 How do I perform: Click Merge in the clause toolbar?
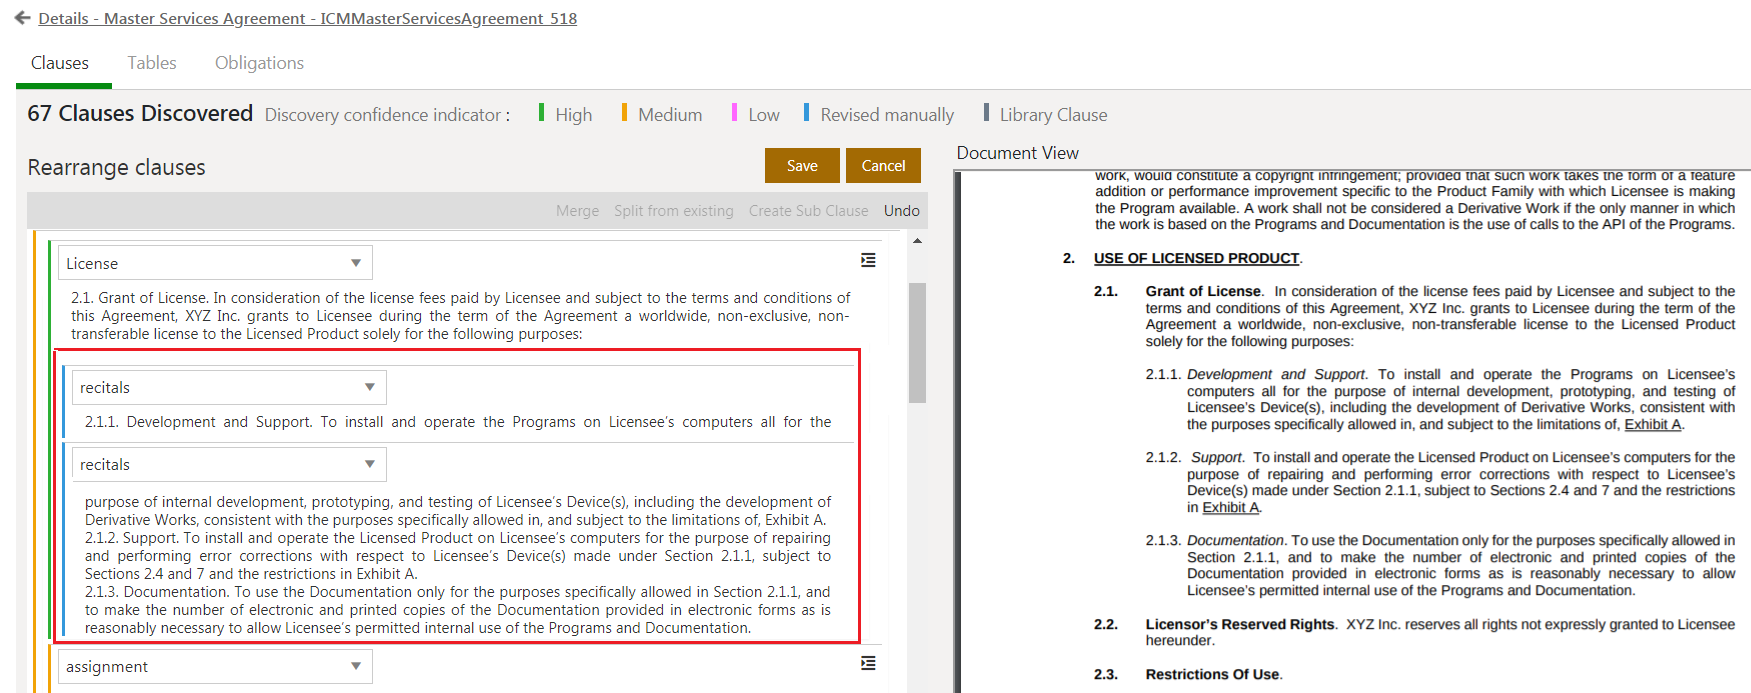pyautogui.click(x=577, y=211)
